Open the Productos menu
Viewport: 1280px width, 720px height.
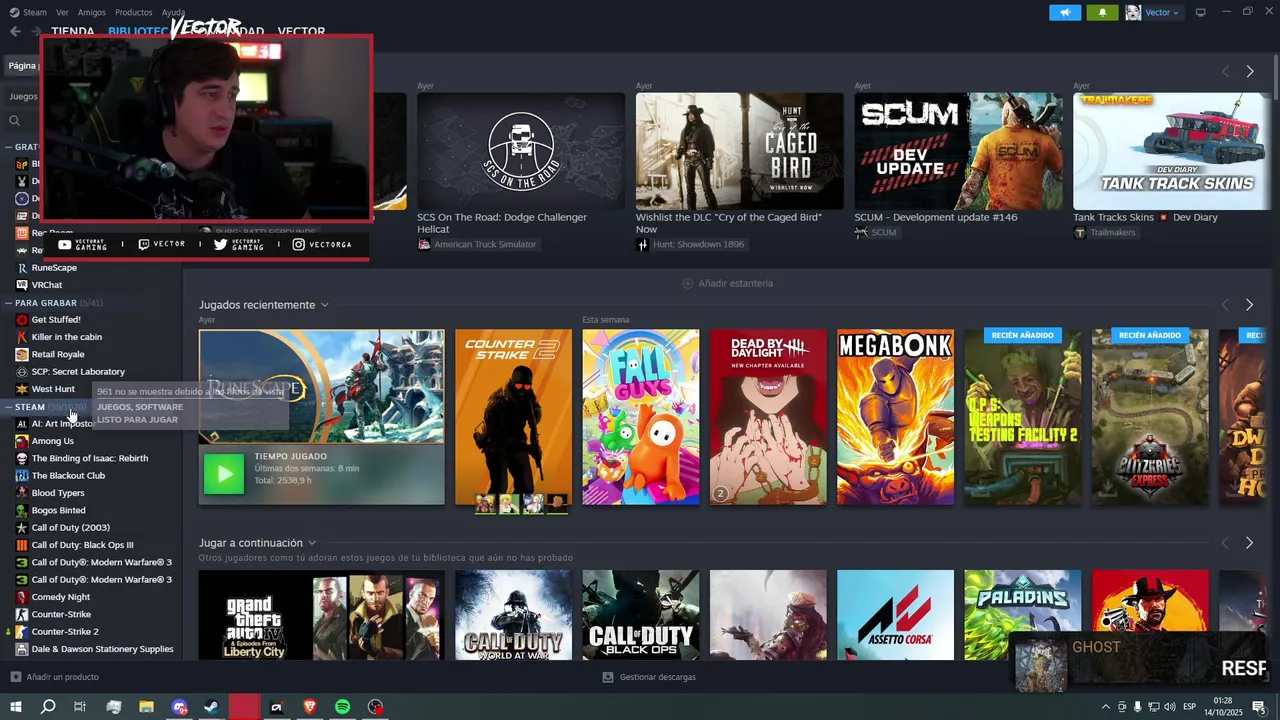(134, 12)
